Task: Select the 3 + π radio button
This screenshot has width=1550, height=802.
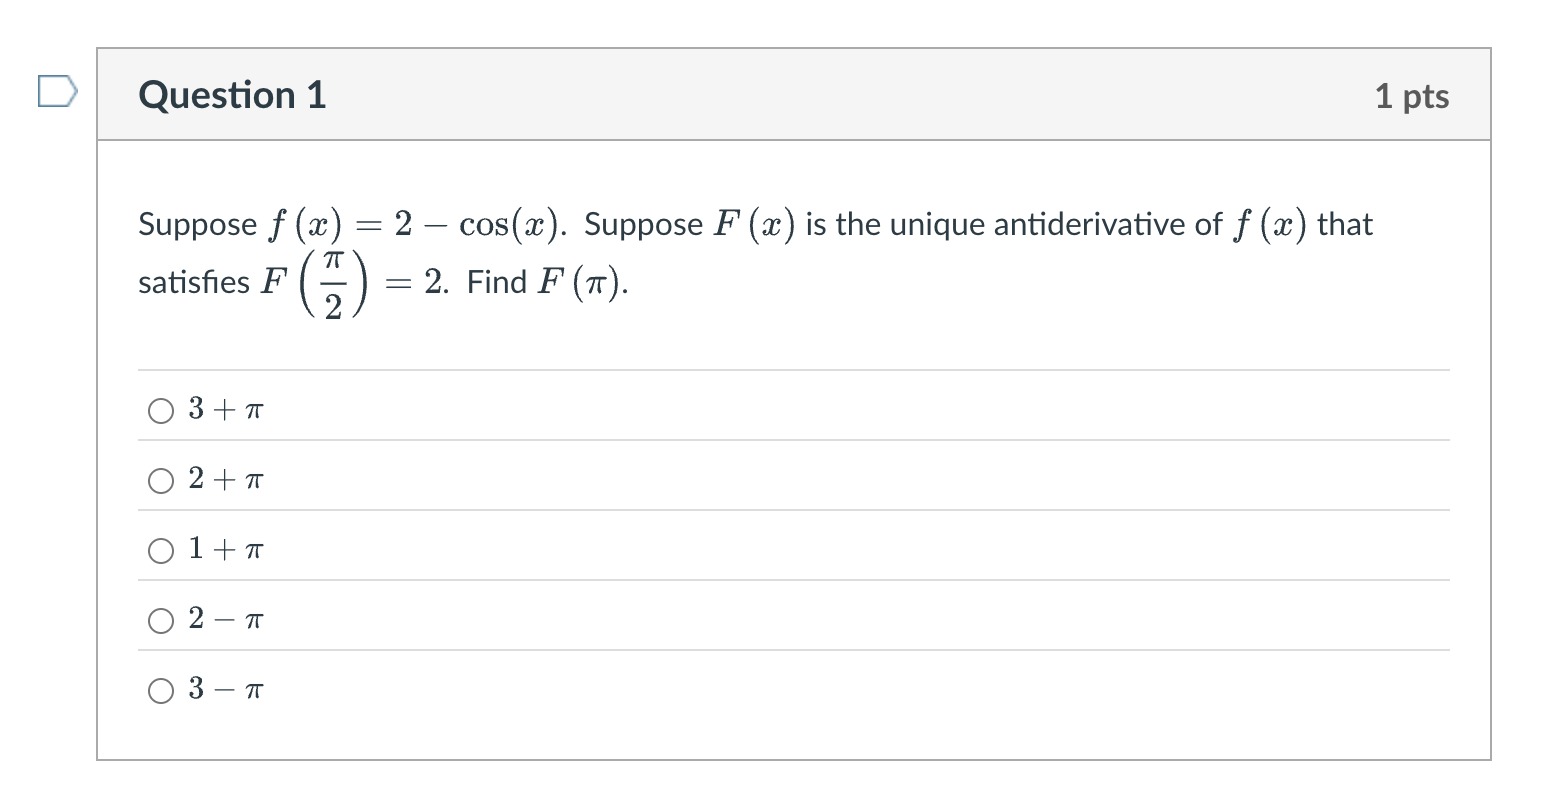Action: [x=161, y=410]
